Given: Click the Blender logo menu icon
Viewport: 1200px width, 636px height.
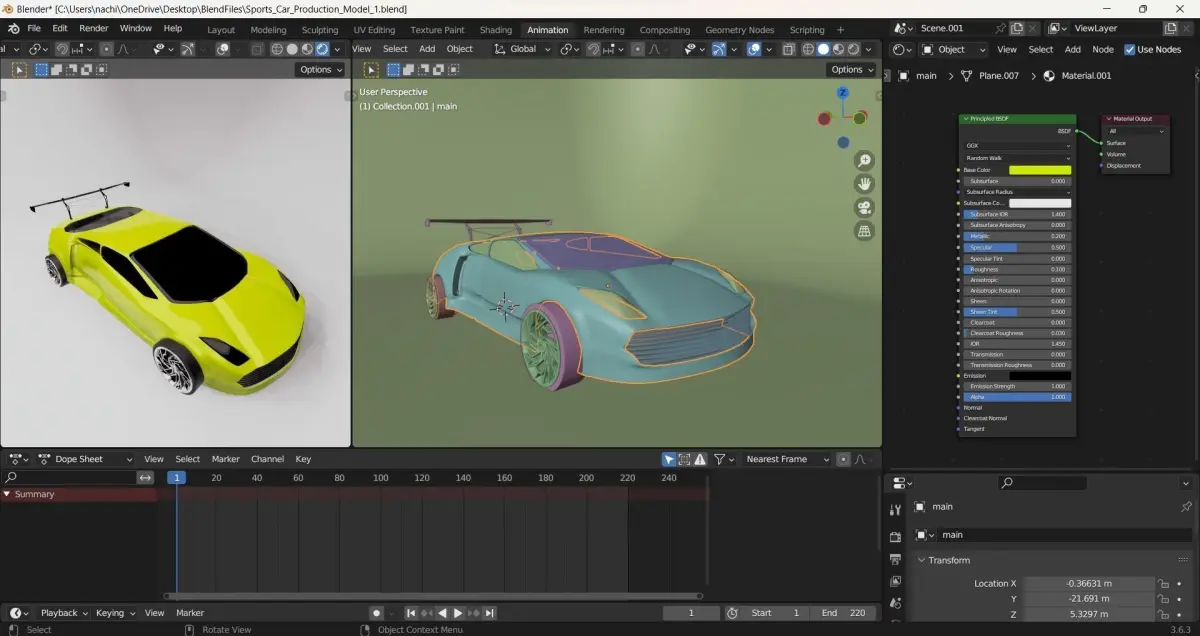Looking at the screenshot, I should point(13,28).
